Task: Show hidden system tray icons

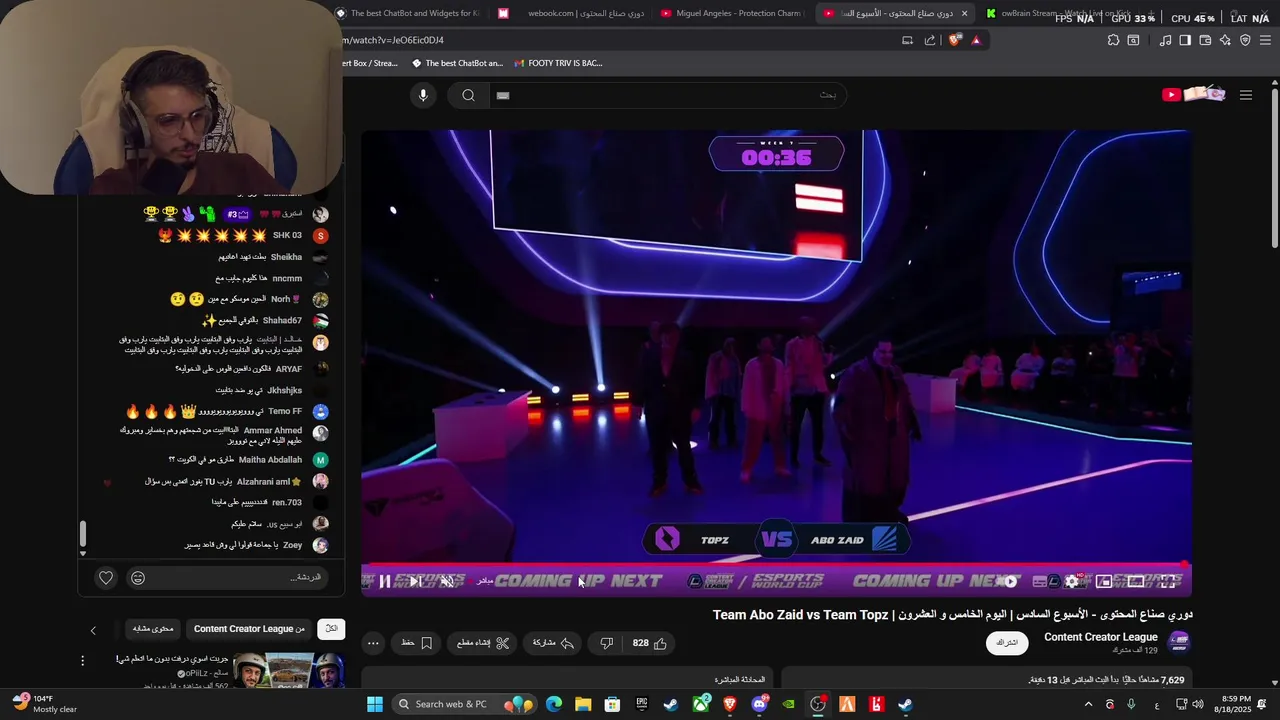Action: pyautogui.click(x=1089, y=704)
